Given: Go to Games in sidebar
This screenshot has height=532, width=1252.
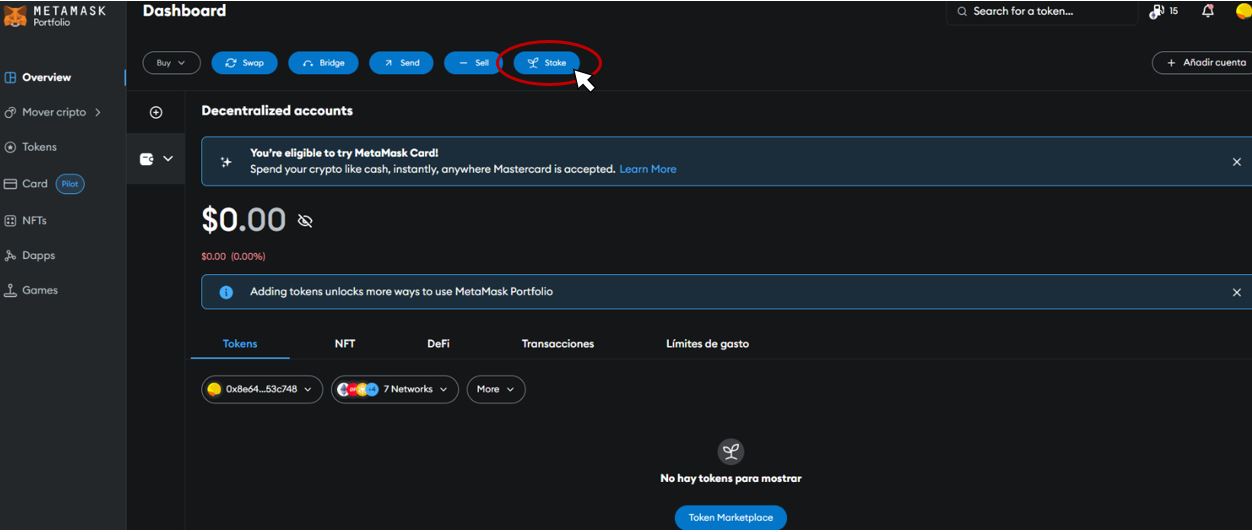Looking at the screenshot, I should coord(40,290).
